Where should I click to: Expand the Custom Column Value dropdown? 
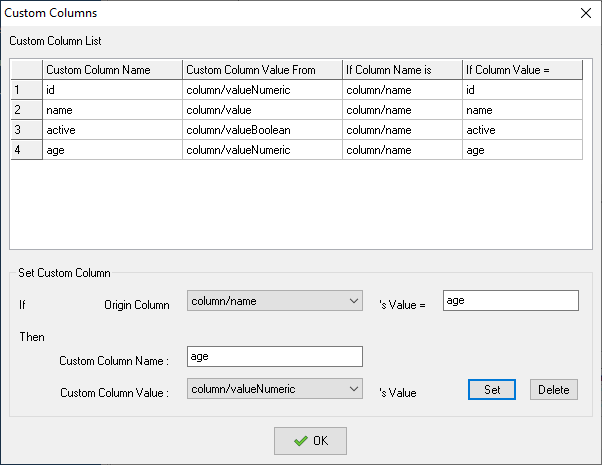click(275, 389)
